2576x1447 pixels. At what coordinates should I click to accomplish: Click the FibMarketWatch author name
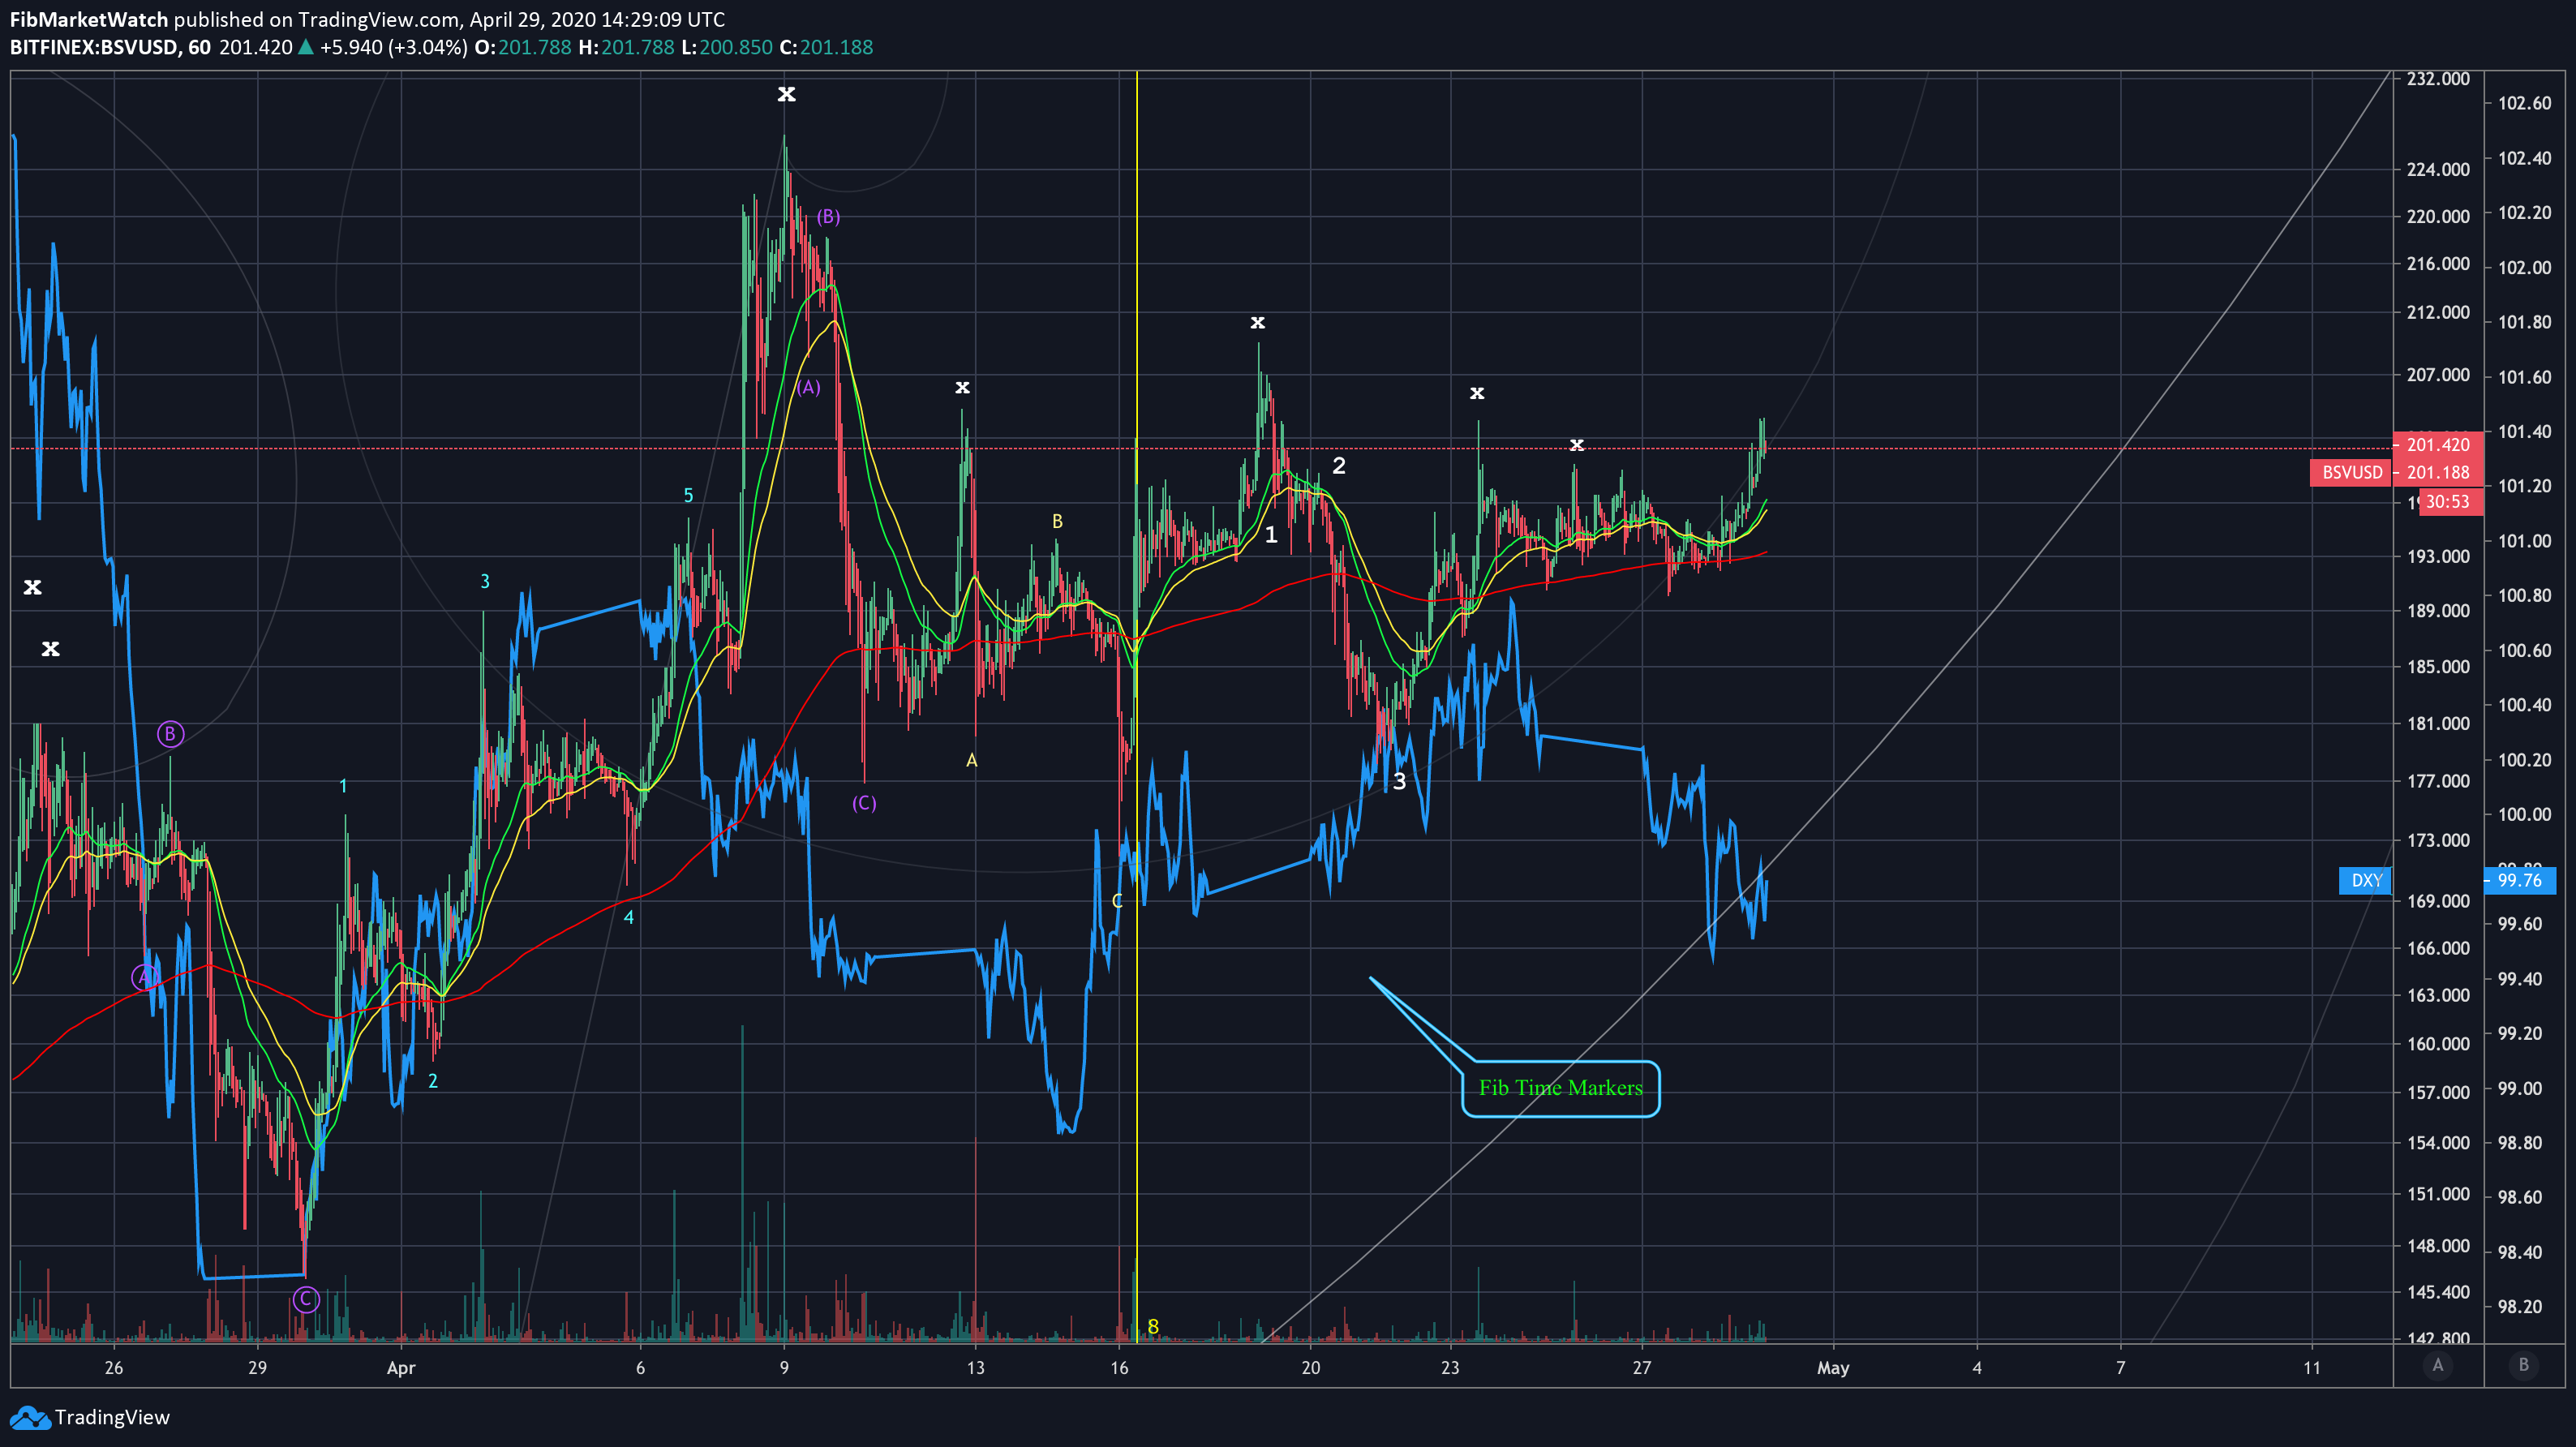point(88,19)
